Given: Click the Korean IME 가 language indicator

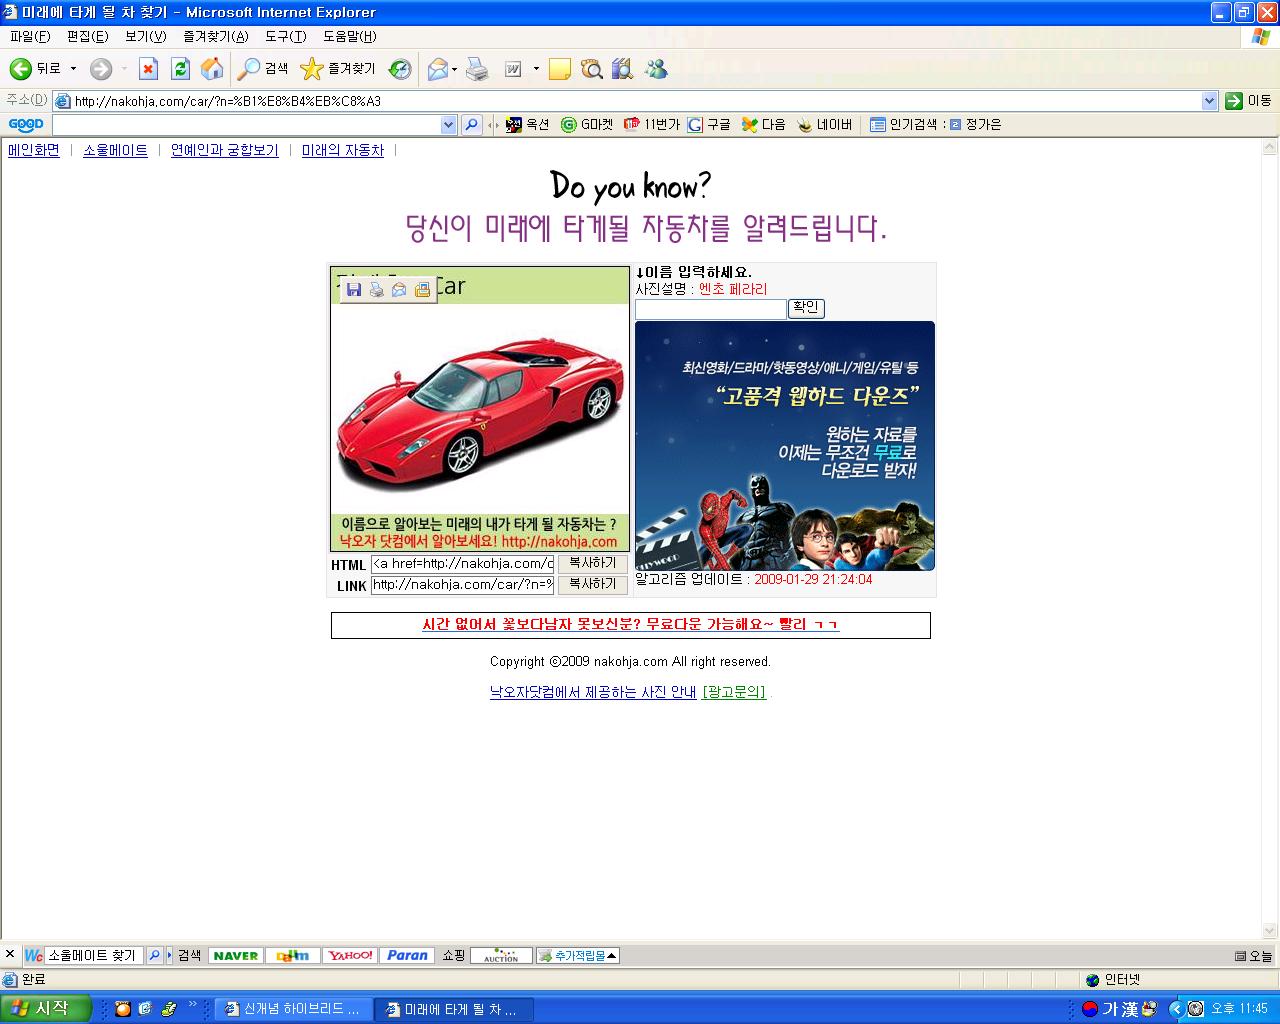Looking at the screenshot, I should (x=1110, y=1009).
